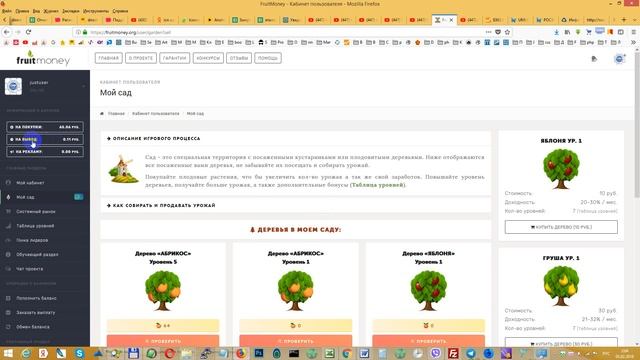Show more bookmarks with the chevron
The width and height of the screenshot is (640, 360).
(x=633, y=42)
